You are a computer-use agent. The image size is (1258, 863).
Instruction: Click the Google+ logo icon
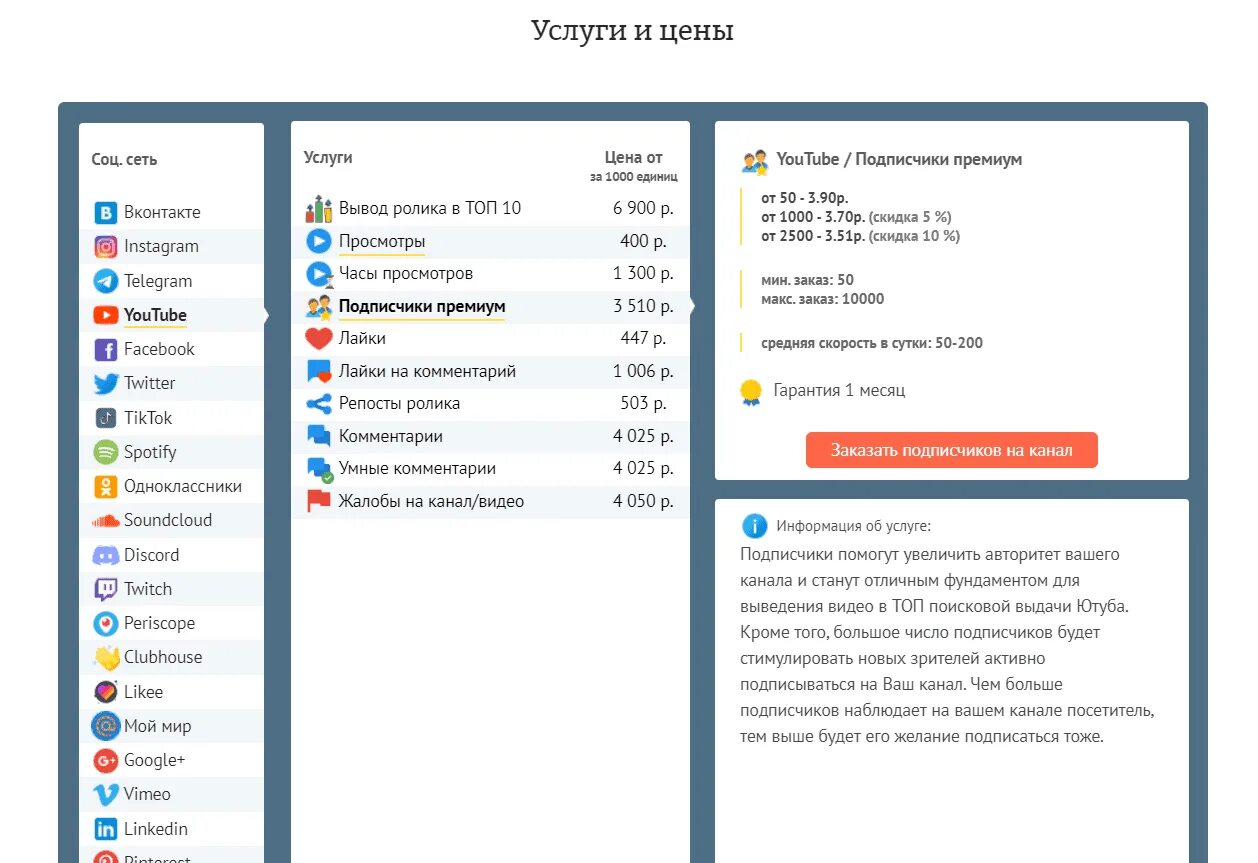106,761
